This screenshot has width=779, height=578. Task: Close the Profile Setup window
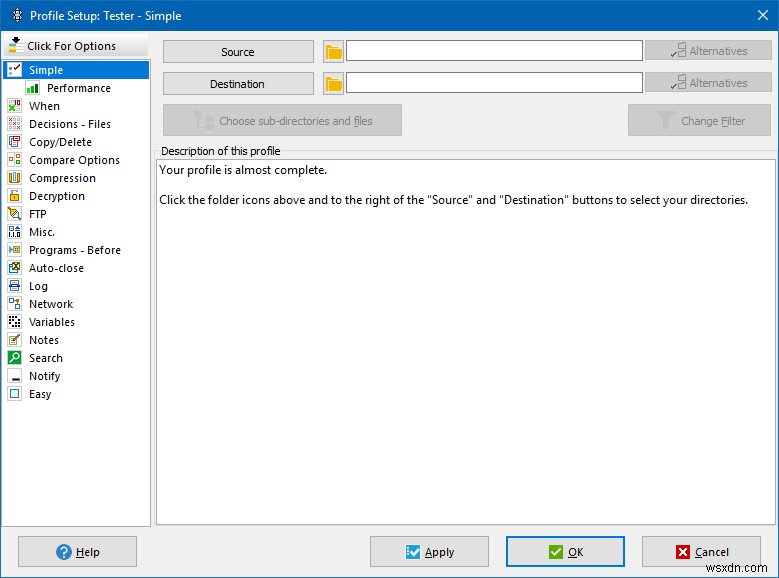763,15
